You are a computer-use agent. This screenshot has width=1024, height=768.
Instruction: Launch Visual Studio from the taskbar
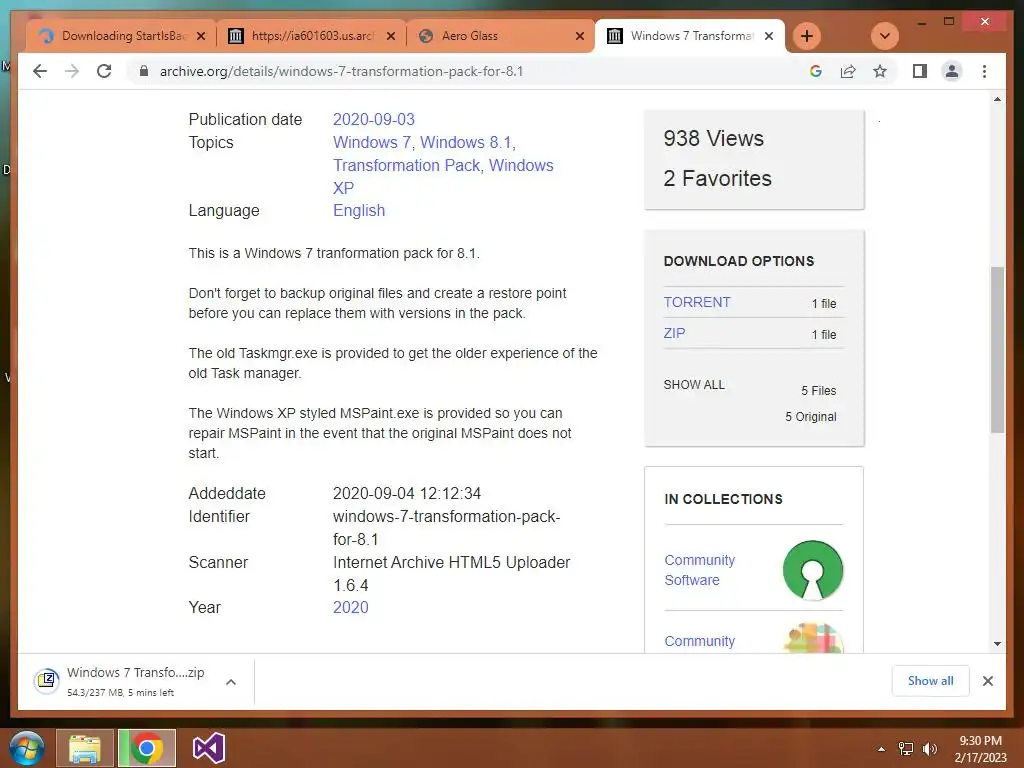[x=209, y=748]
